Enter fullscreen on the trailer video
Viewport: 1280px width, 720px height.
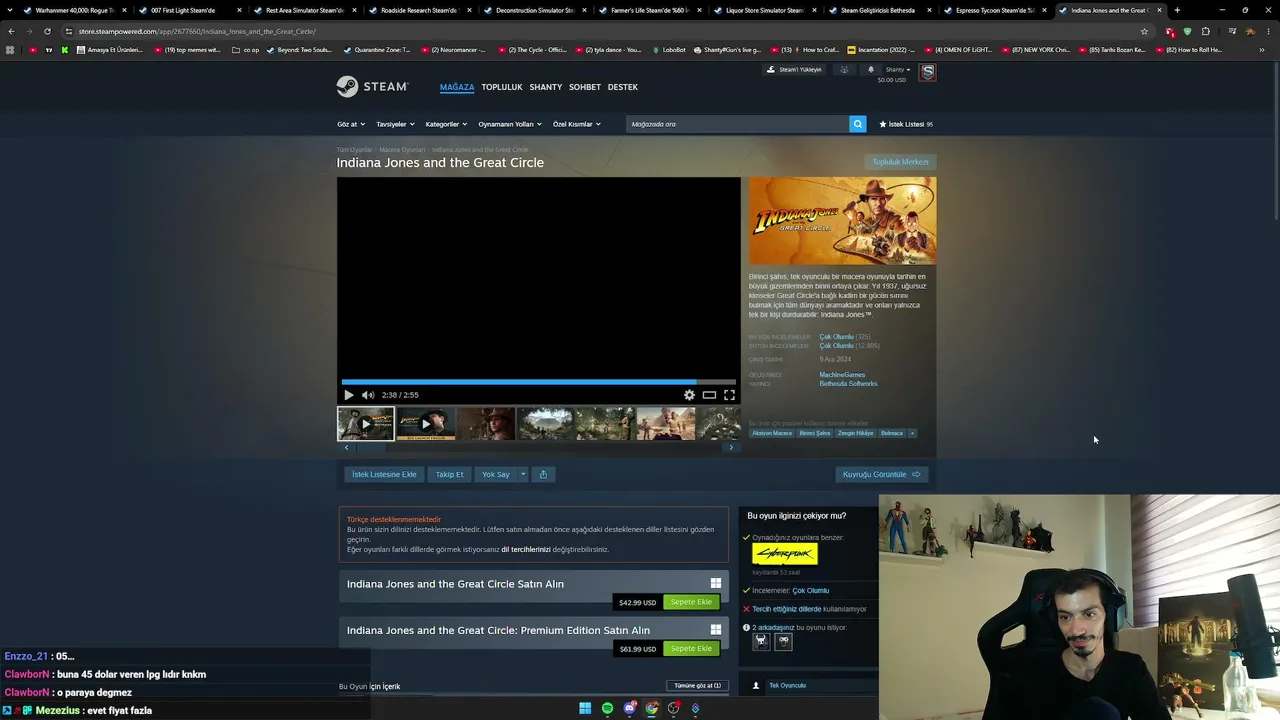pyautogui.click(x=729, y=395)
